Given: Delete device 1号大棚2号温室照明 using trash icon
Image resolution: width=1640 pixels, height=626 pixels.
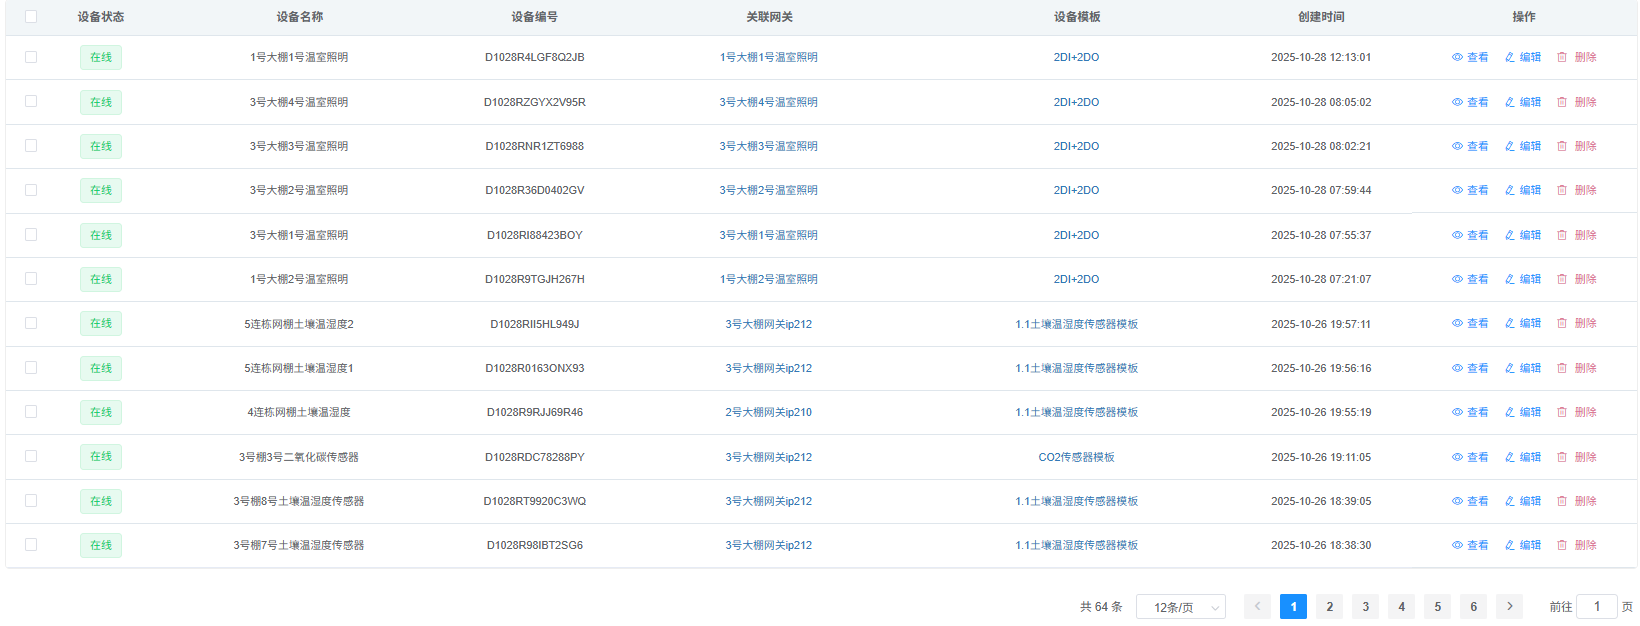Looking at the screenshot, I should pyautogui.click(x=1562, y=279).
